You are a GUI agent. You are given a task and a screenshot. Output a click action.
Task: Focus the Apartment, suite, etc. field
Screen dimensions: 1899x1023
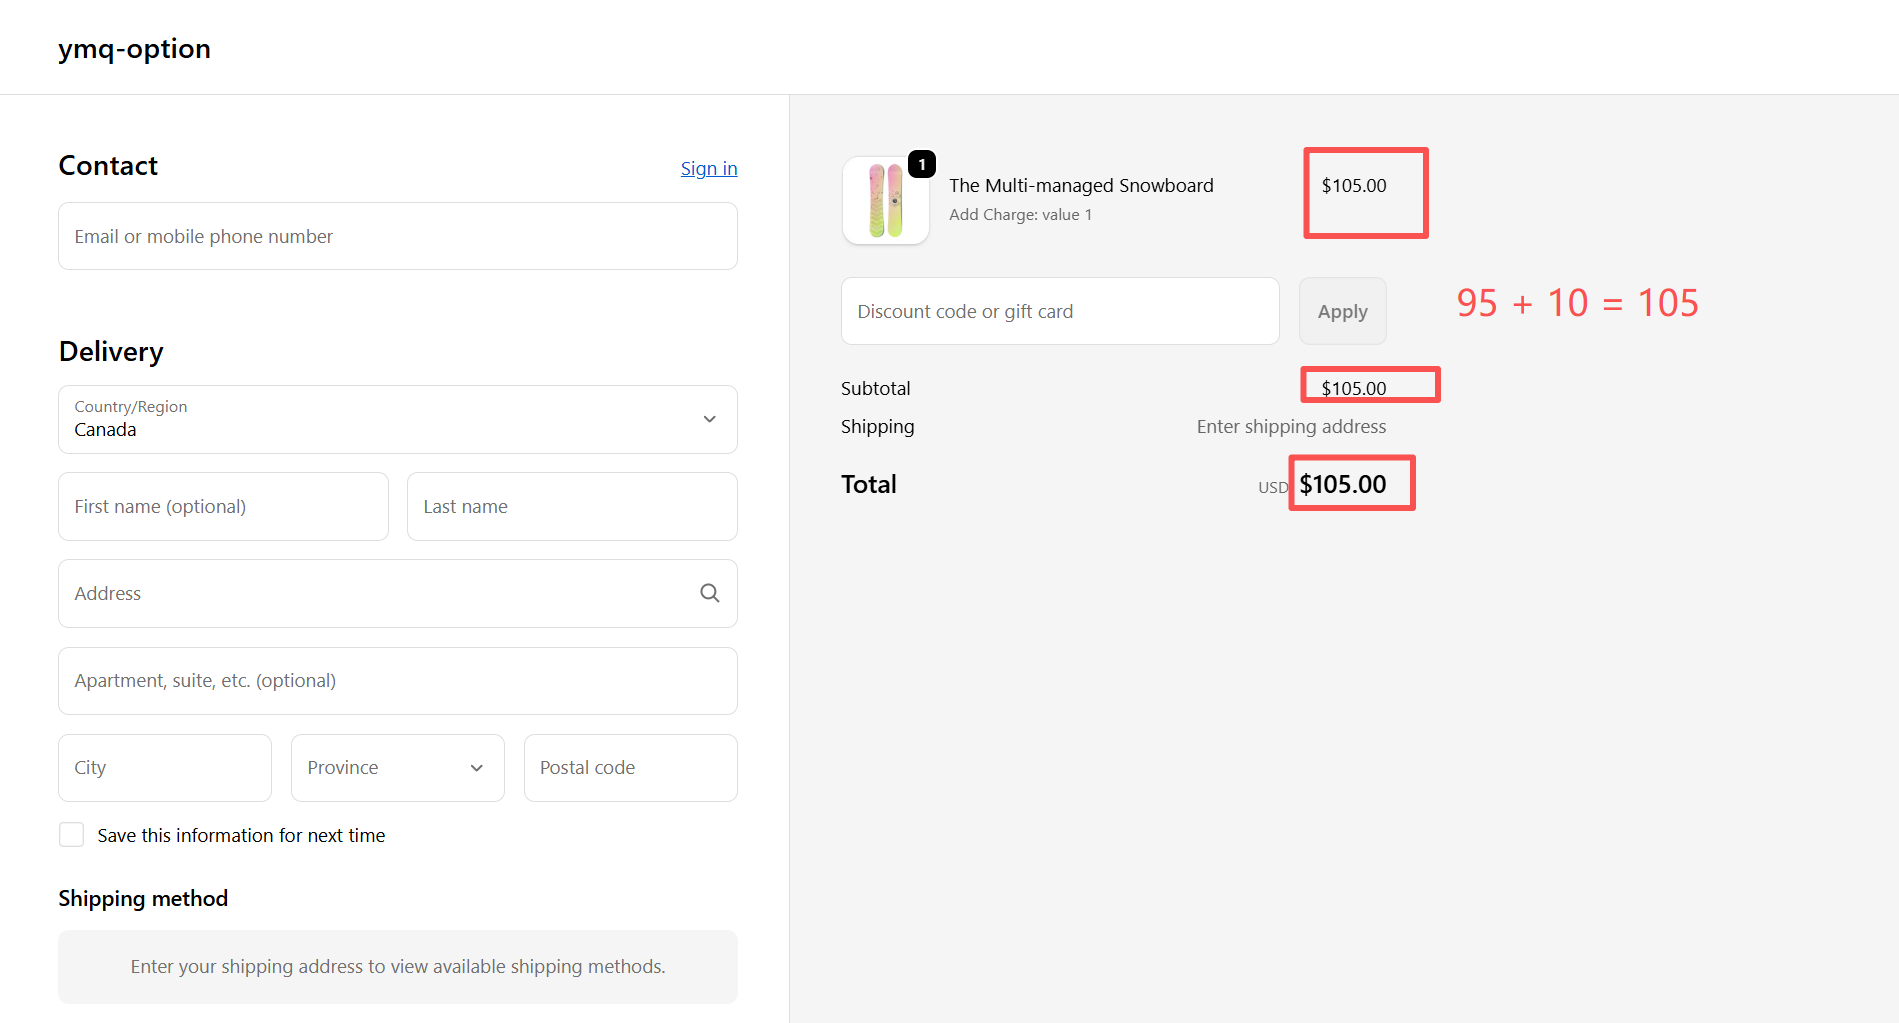click(x=397, y=681)
